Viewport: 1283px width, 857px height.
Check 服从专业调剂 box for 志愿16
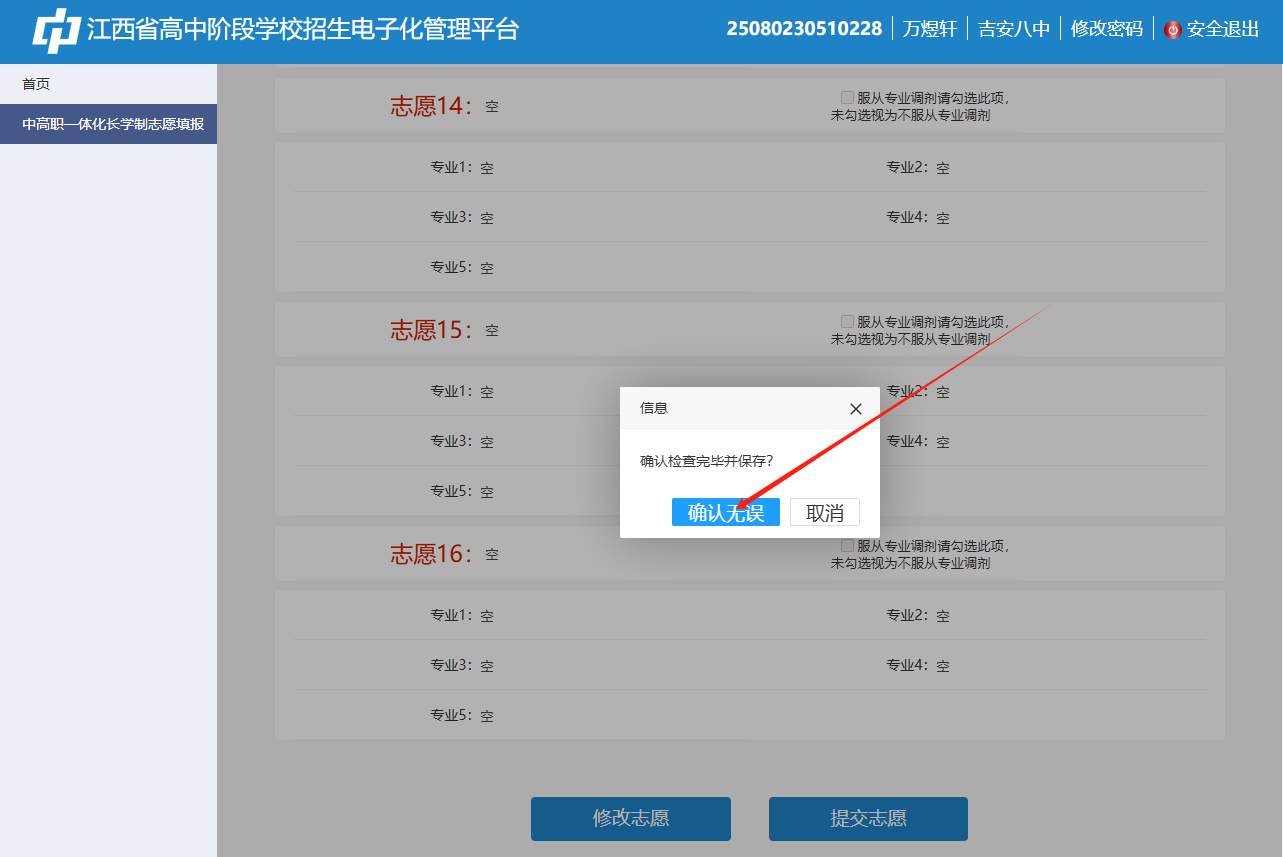(x=847, y=545)
